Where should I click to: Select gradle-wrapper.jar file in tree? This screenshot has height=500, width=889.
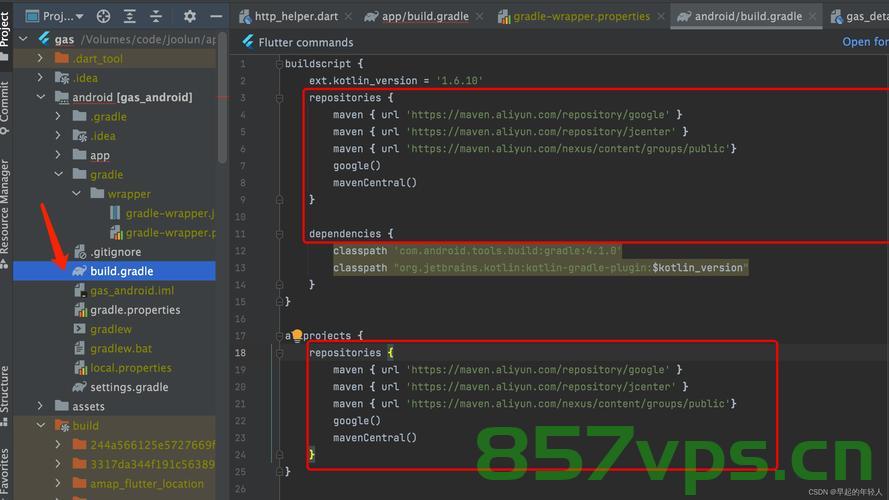163,213
